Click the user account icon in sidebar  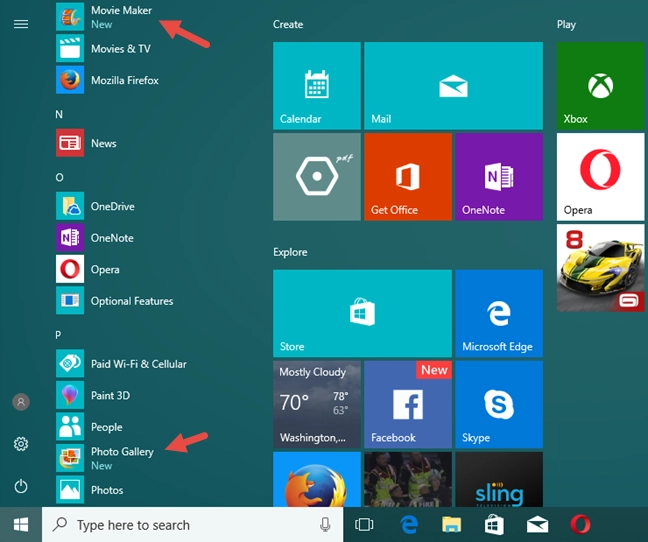(x=21, y=402)
